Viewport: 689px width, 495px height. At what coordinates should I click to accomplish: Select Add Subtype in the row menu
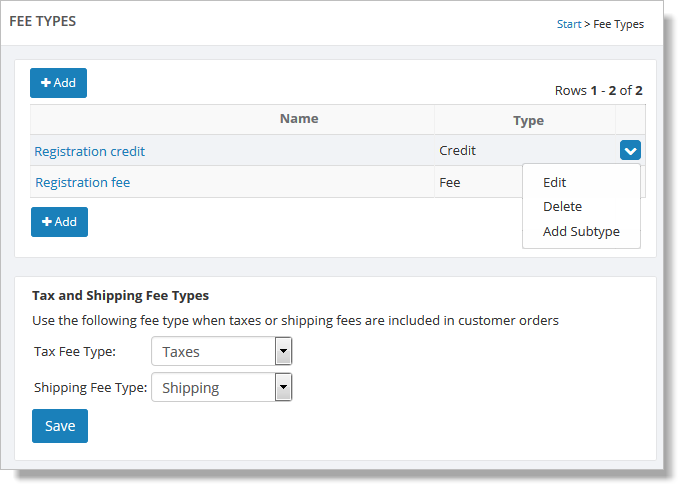coord(581,232)
